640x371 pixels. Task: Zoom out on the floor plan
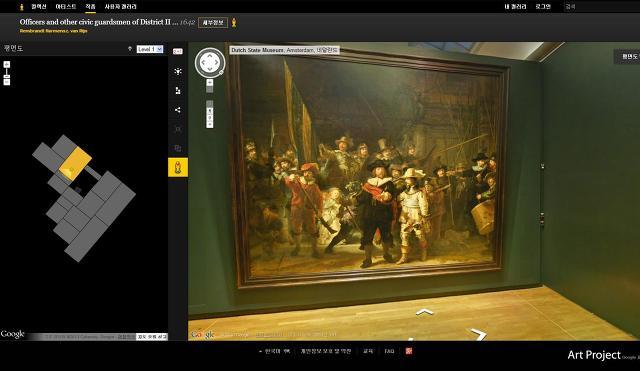pos(7,82)
